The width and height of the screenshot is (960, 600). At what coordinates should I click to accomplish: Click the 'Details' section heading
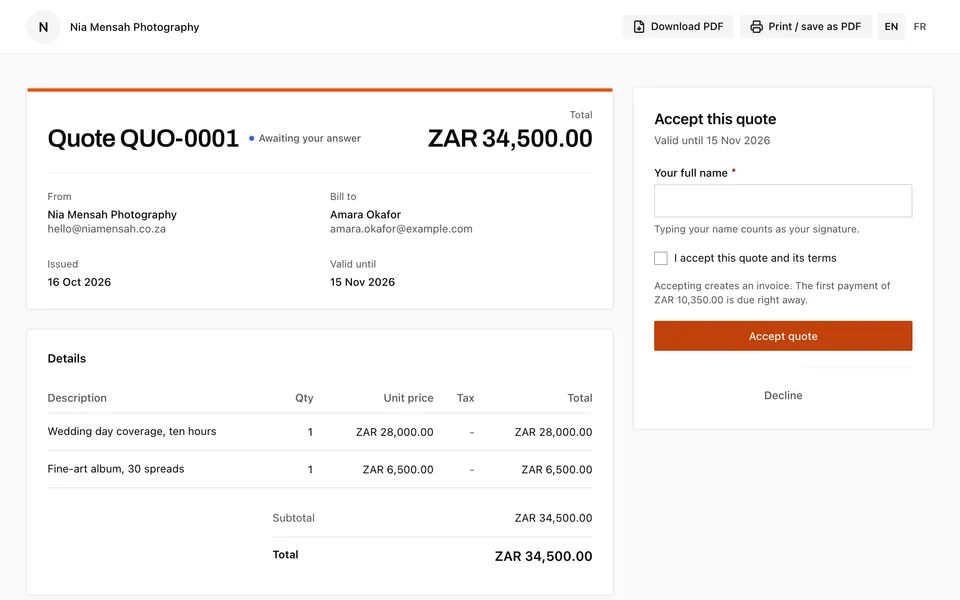[67, 359]
